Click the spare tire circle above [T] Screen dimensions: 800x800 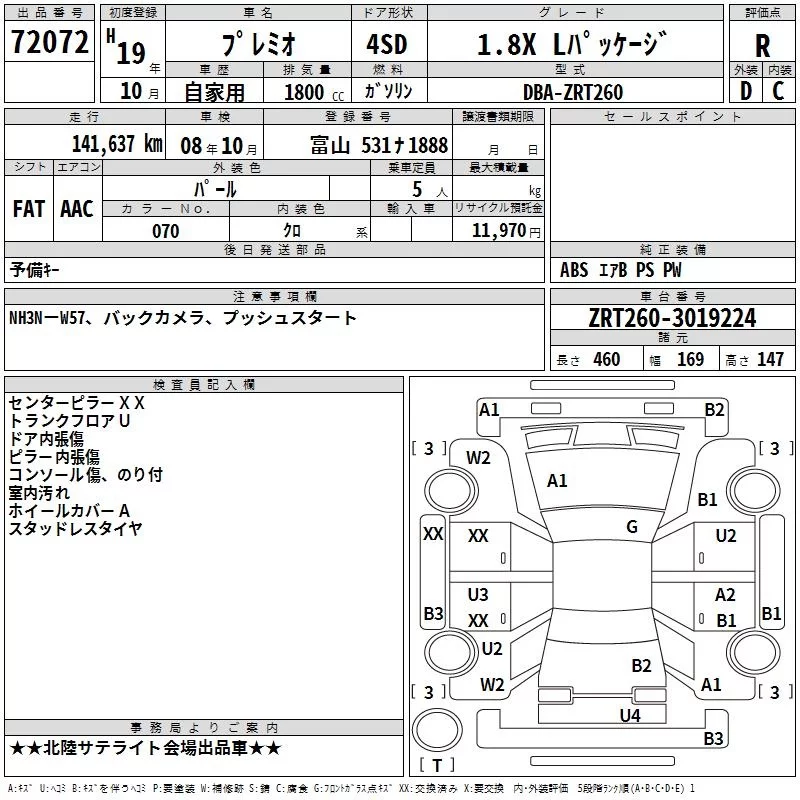point(437,730)
